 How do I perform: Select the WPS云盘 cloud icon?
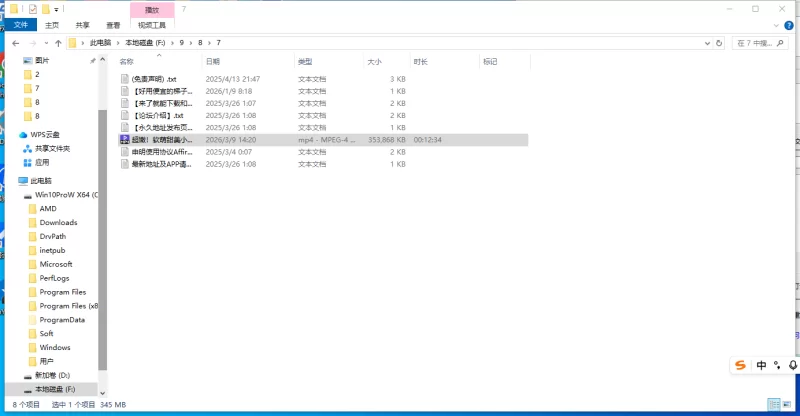24,134
